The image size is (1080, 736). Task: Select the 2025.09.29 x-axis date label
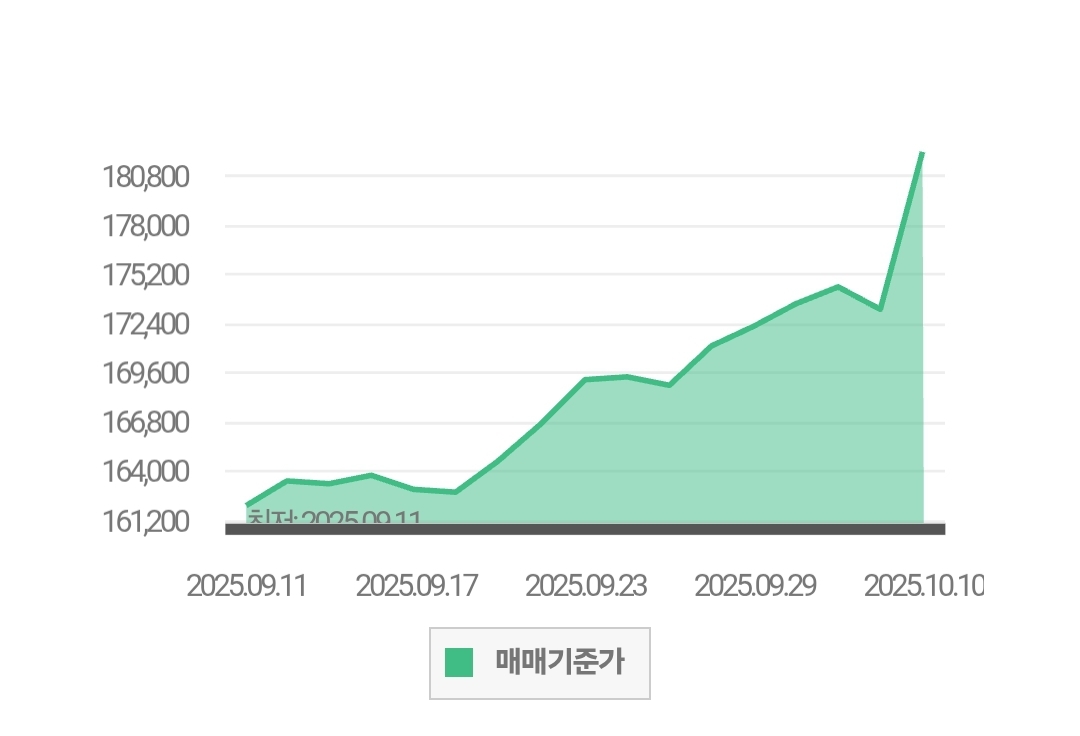(755, 586)
